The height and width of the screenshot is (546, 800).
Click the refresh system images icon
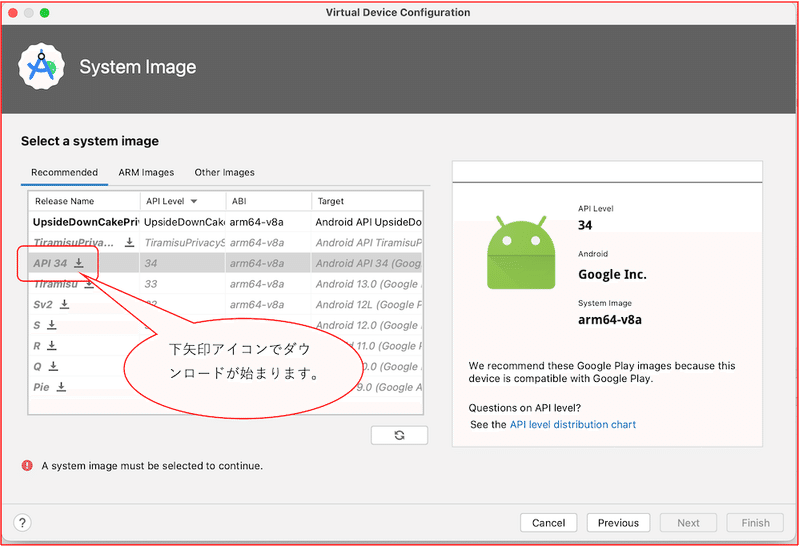click(399, 435)
